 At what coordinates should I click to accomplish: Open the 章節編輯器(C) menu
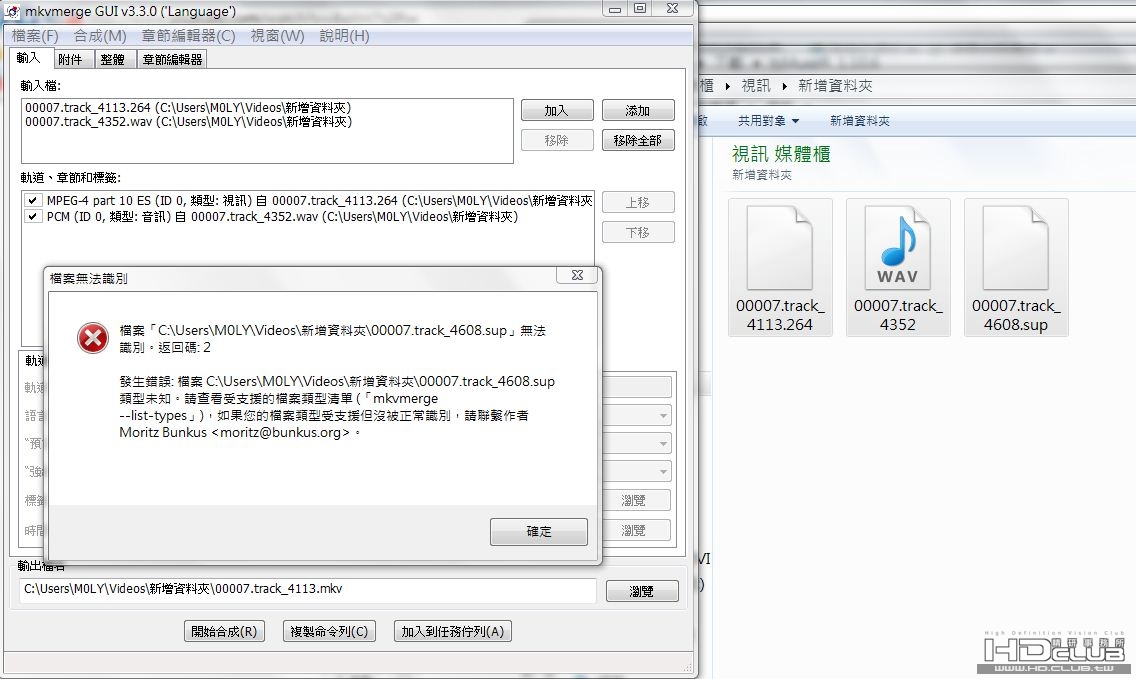tap(188, 36)
